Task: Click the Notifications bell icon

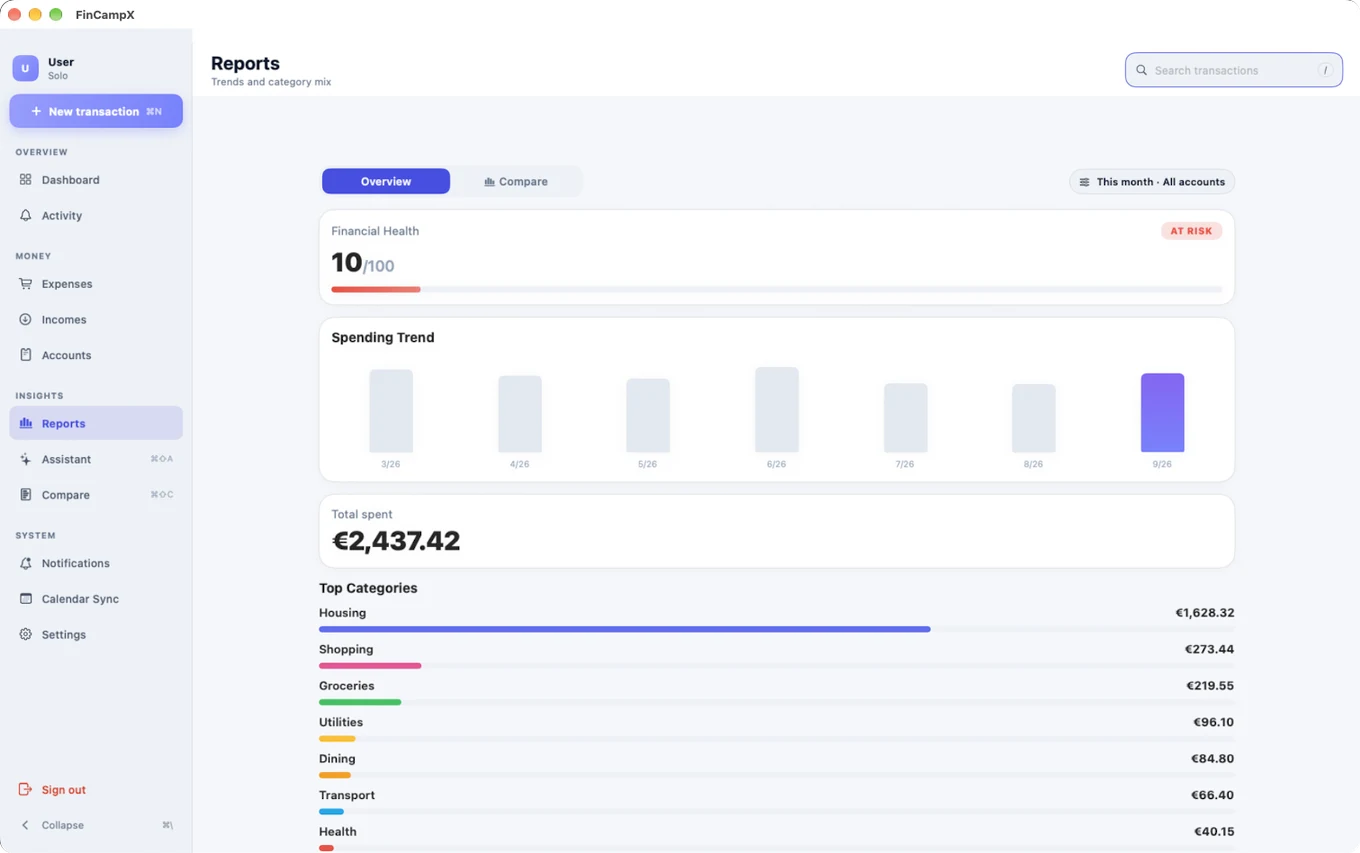Action: tap(26, 563)
